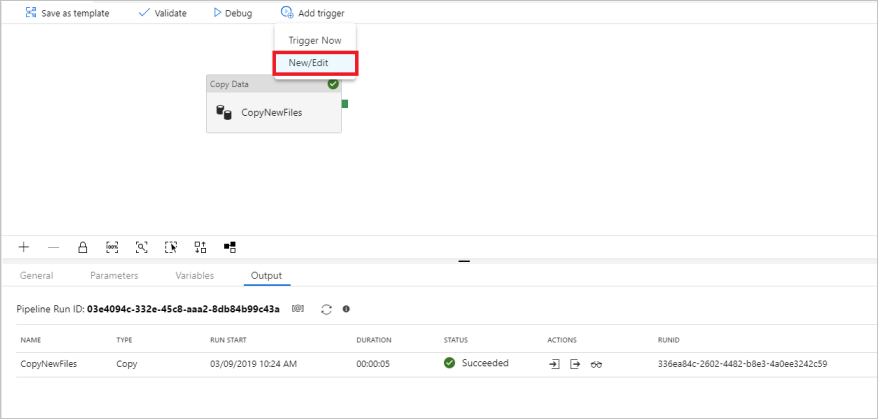Image resolution: width=878 pixels, height=419 pixels.
Task: Copy the pipeline run ID icon
Action: [x=298, y=309]
